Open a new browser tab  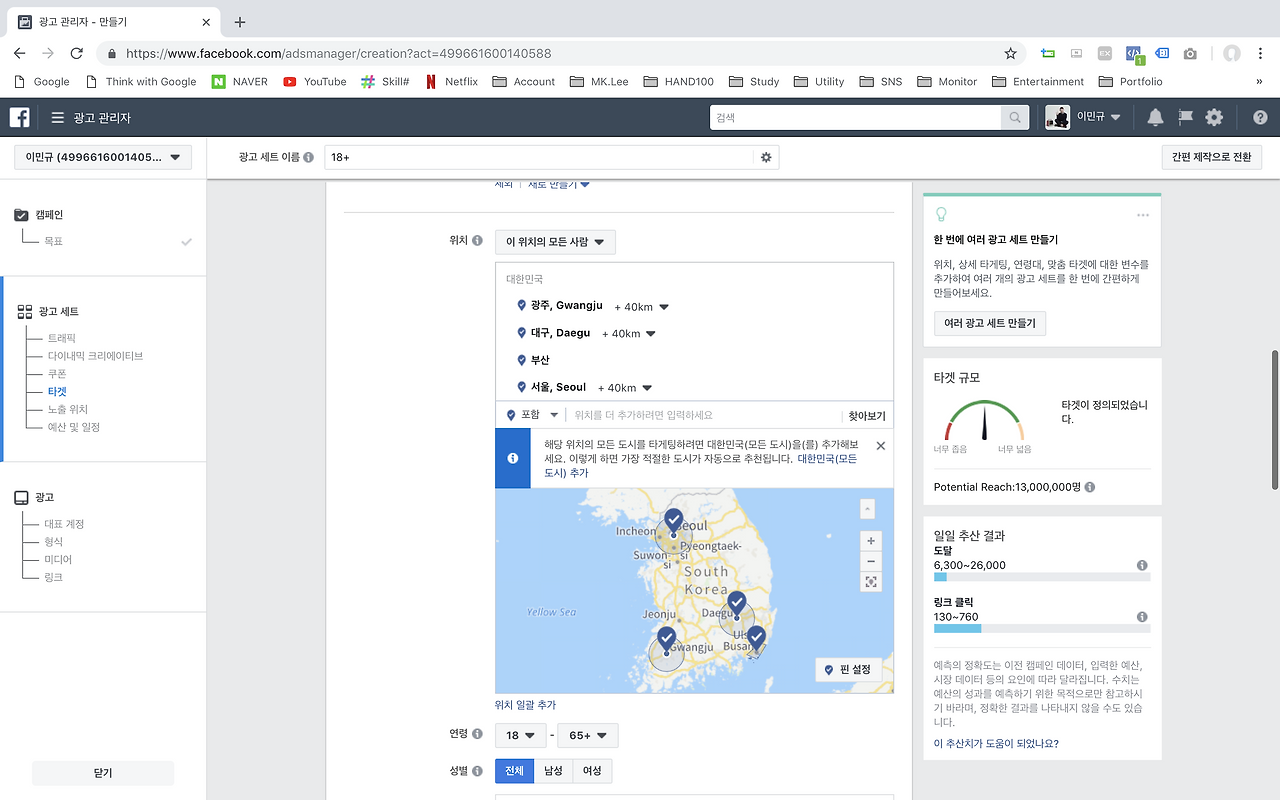click(240, 22)
